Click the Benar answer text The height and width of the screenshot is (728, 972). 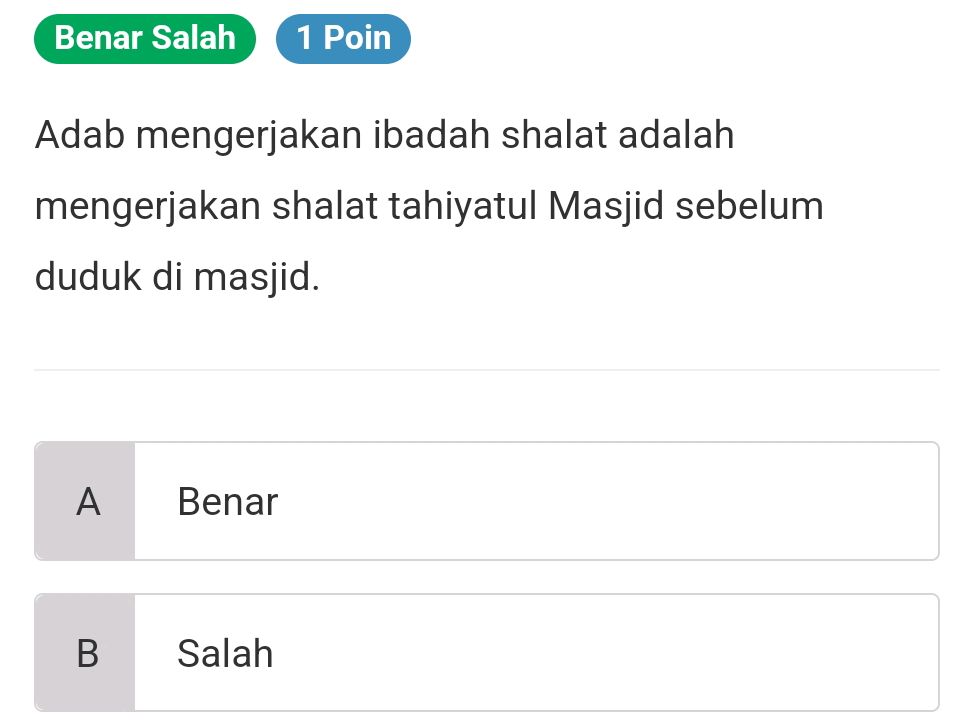(x=227, y=500)
